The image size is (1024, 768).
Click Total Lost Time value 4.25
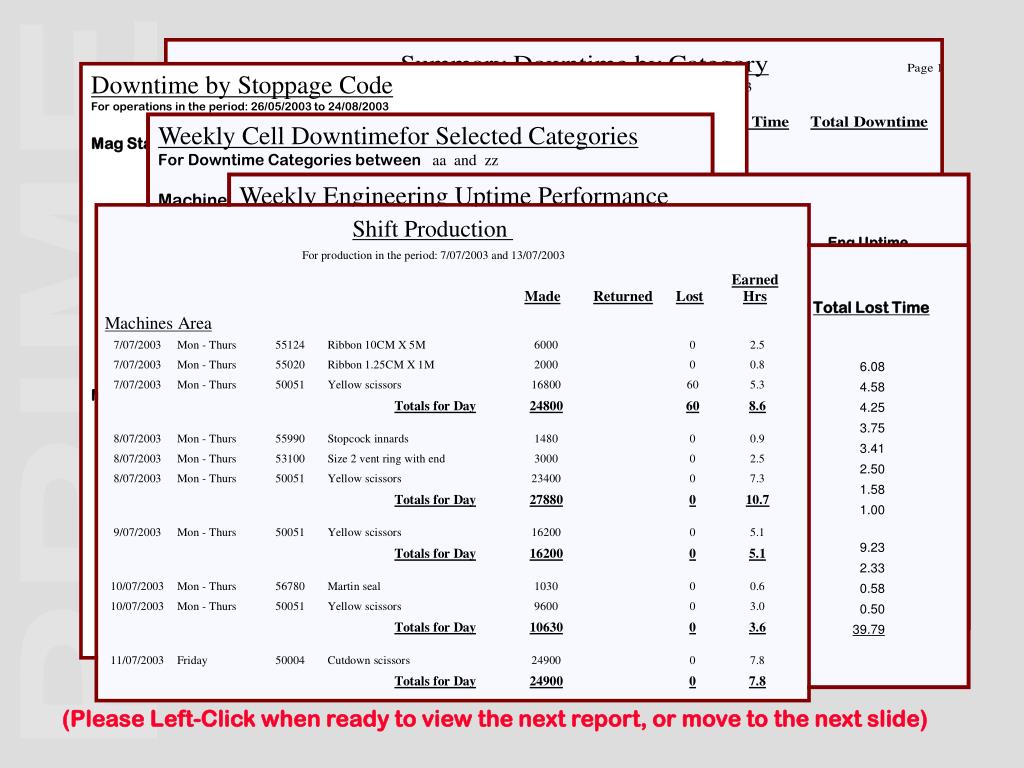point(872,408)
